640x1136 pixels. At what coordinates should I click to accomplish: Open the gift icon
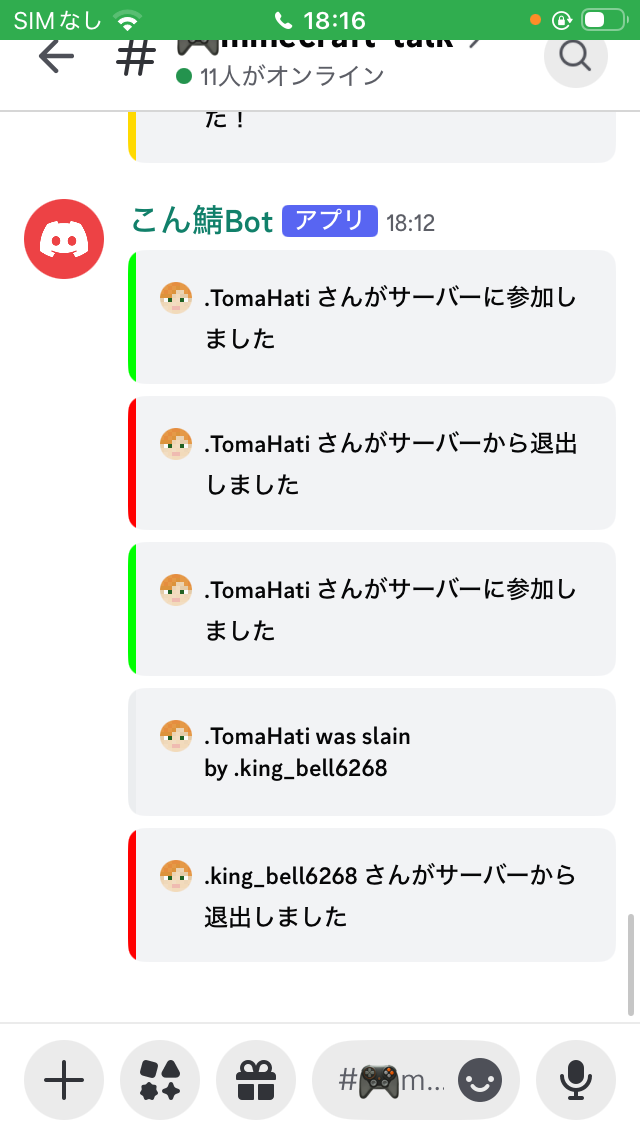(x=256, y=1080)
